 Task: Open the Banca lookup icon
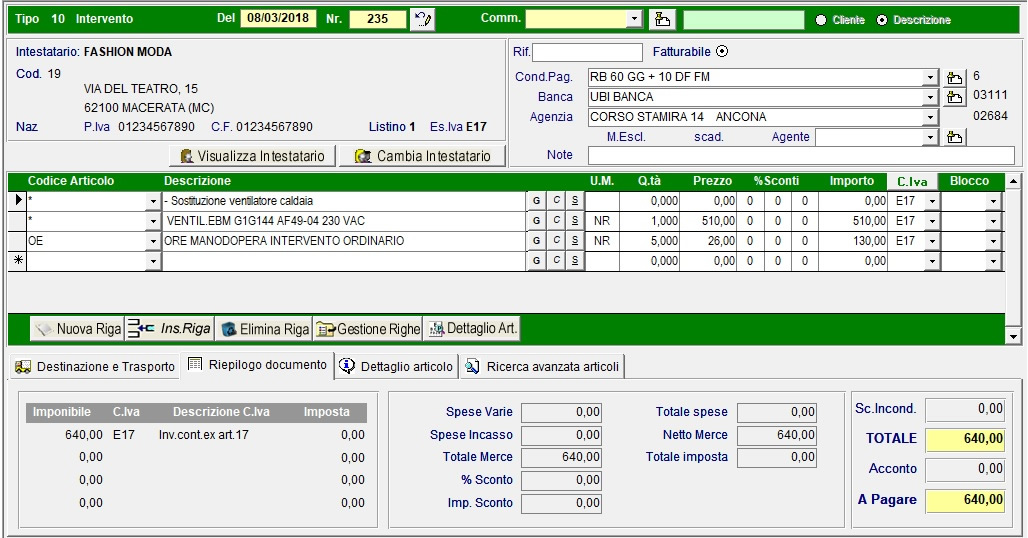pos(954,98)
